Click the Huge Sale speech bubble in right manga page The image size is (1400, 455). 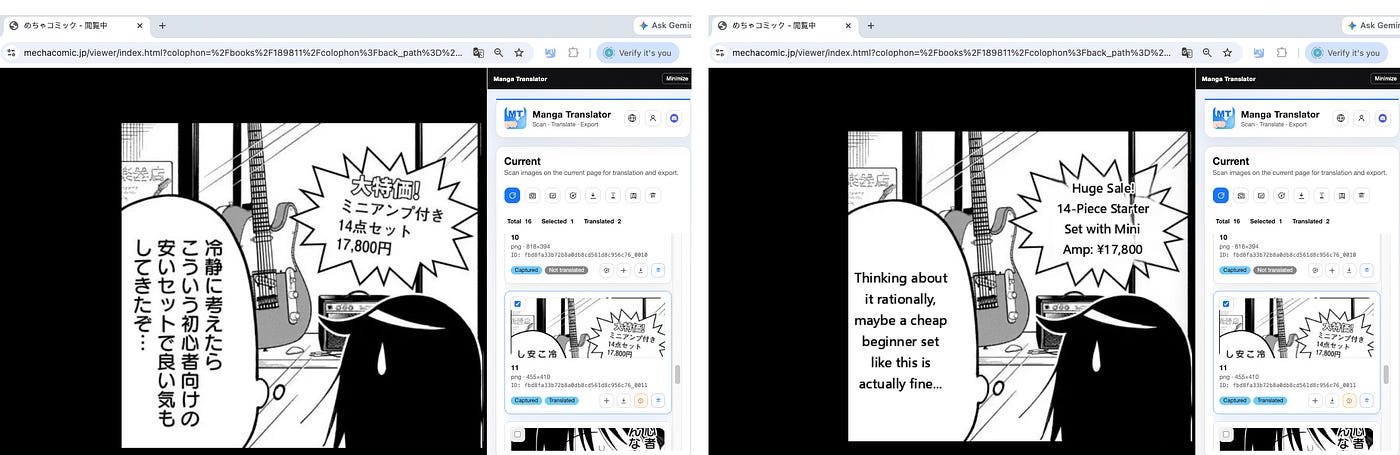click(1100, 218)
